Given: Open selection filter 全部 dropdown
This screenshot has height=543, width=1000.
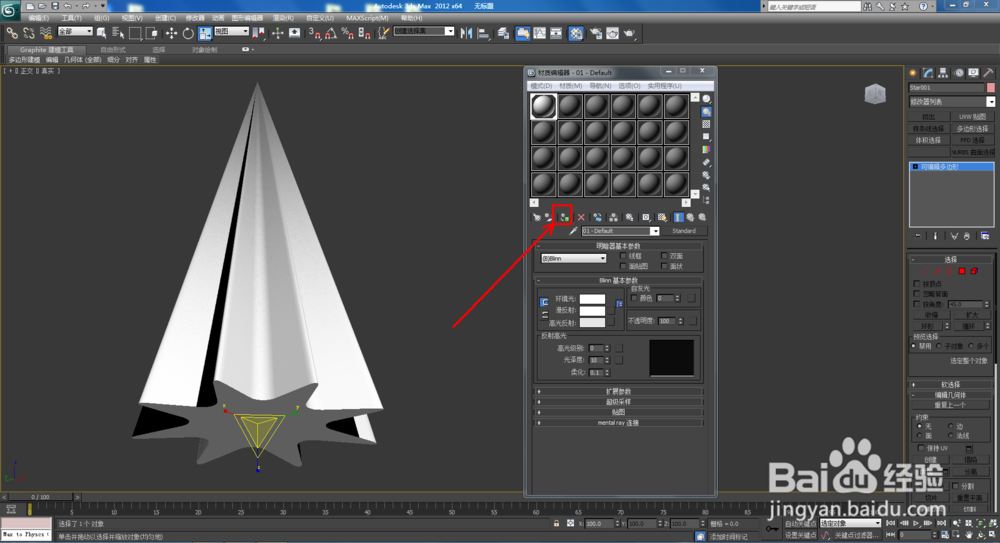Looking at the screenshot, I should tap(75, 31).
